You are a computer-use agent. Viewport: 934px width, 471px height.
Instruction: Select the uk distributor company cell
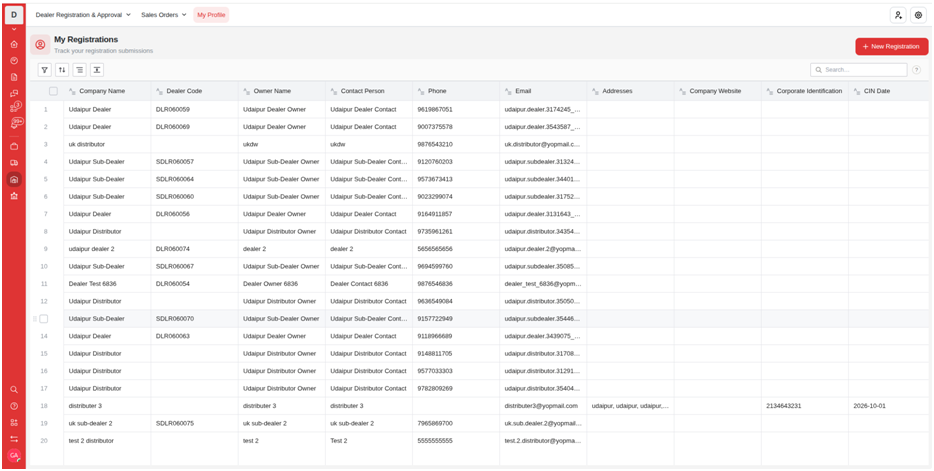click(107, 144)
